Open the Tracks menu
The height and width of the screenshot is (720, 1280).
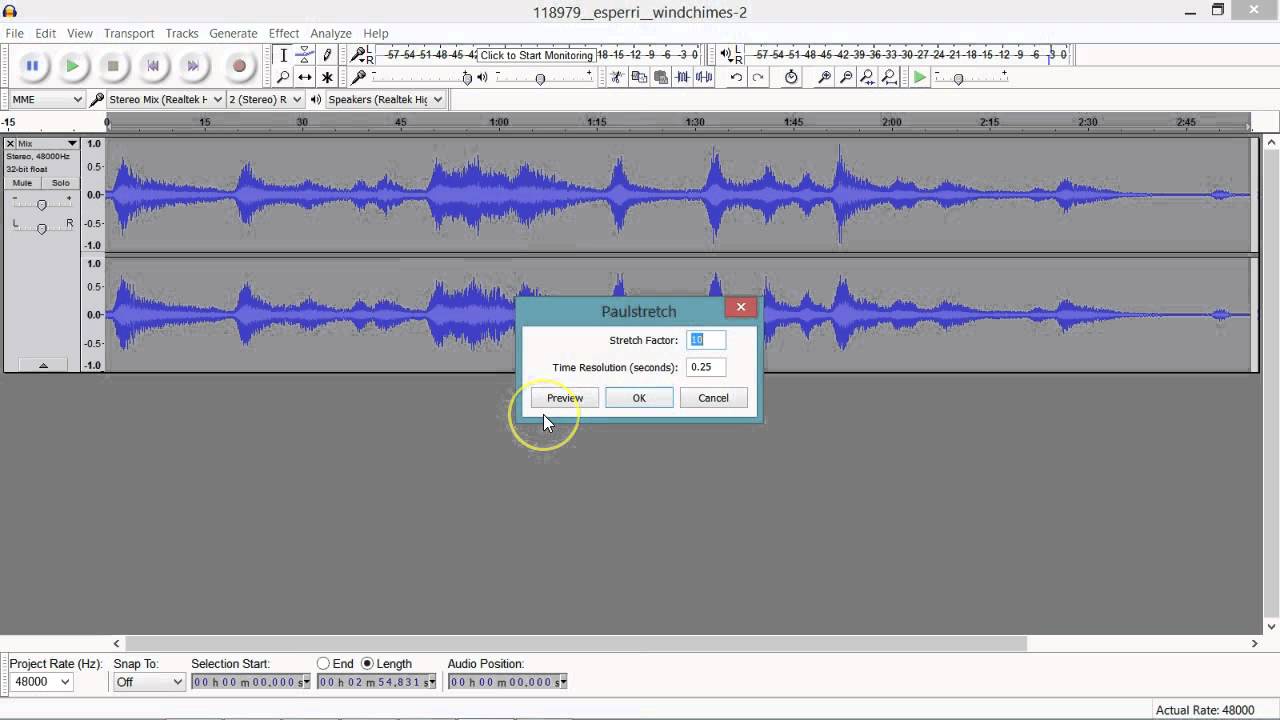coord(181,33)
